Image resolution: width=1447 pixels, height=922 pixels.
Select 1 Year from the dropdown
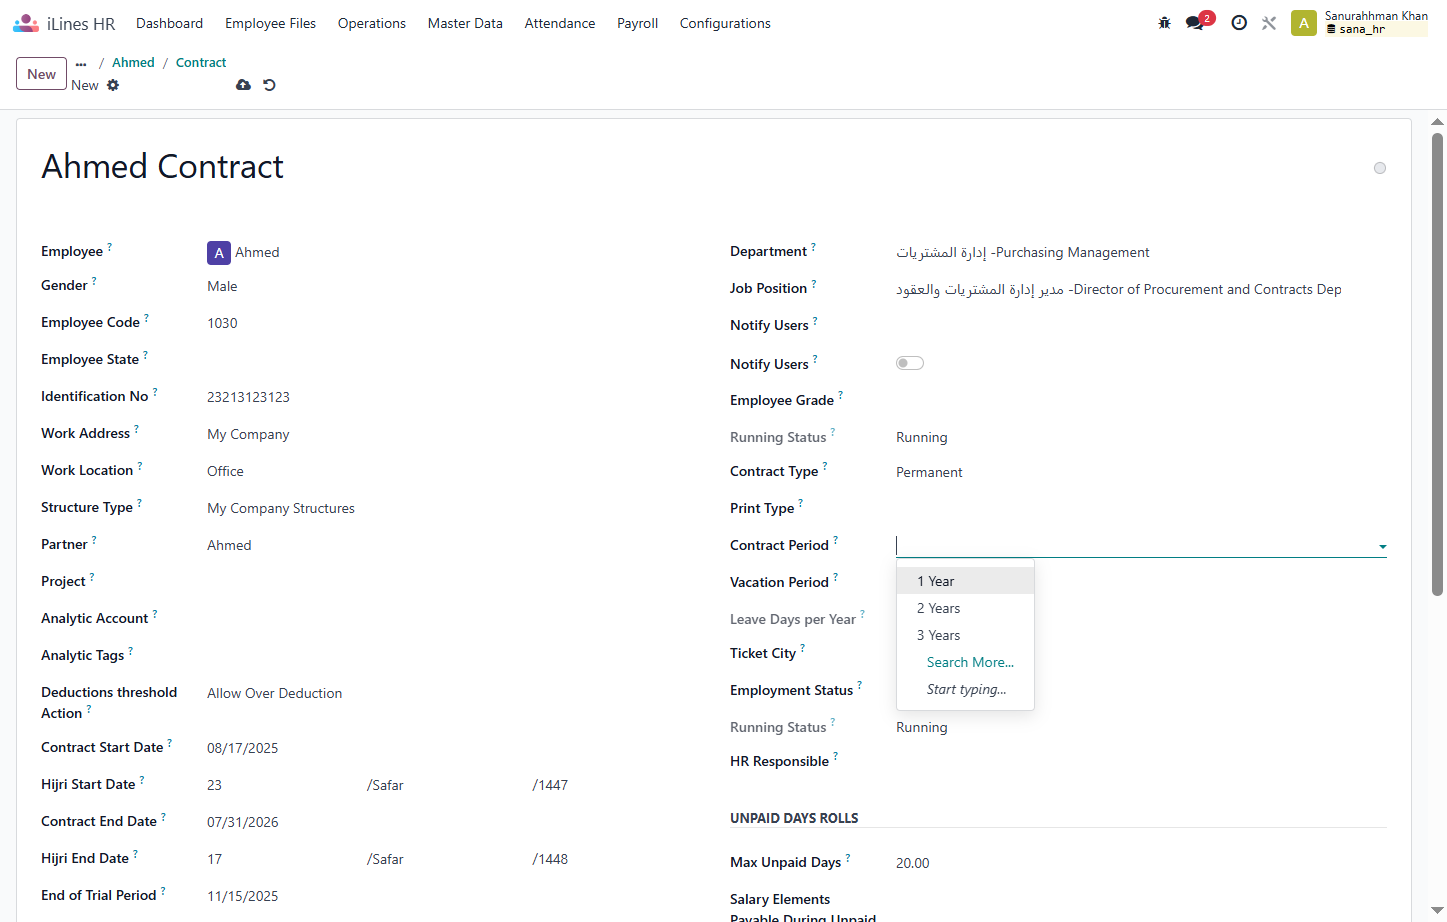point(965,581)
